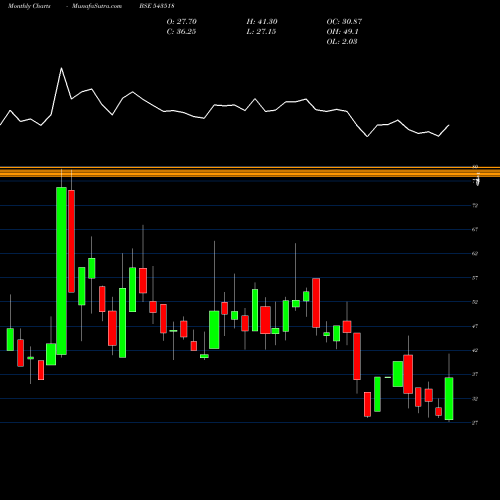Click the "OL: 2.03" reading
Screen dimensions: 500x500
(342, 42)
